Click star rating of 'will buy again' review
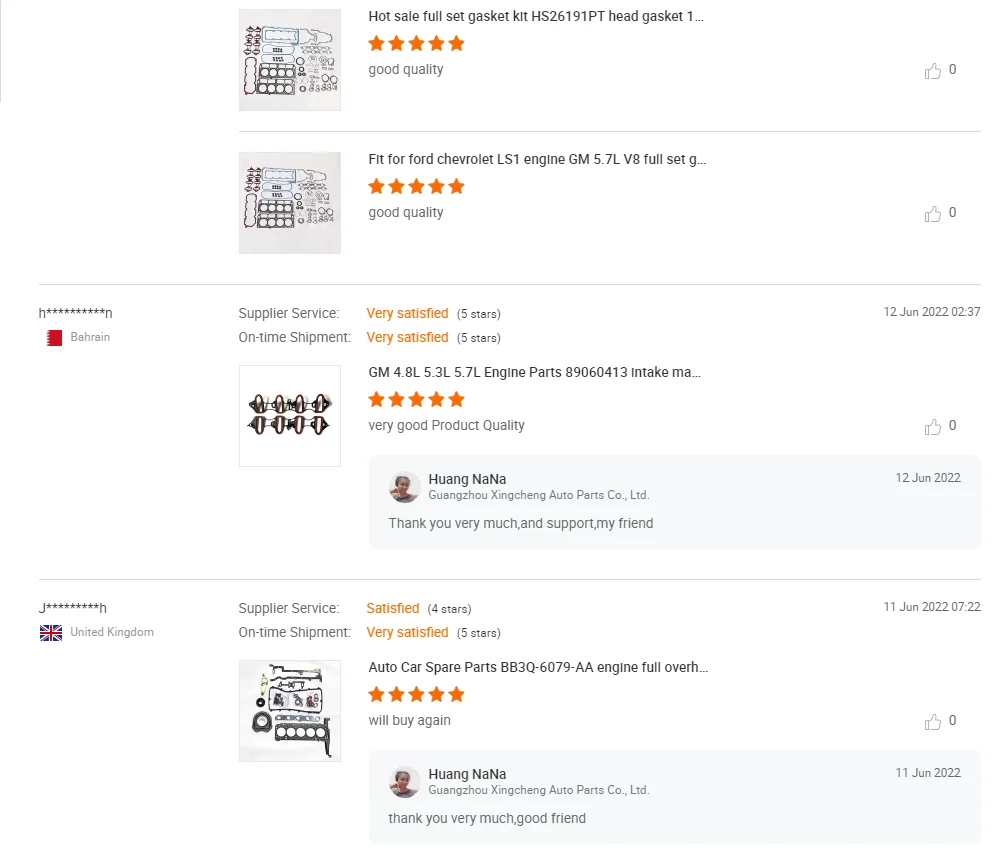Image resolution: width=995 pixels, height=857 pixels. (x=416, y=695)
